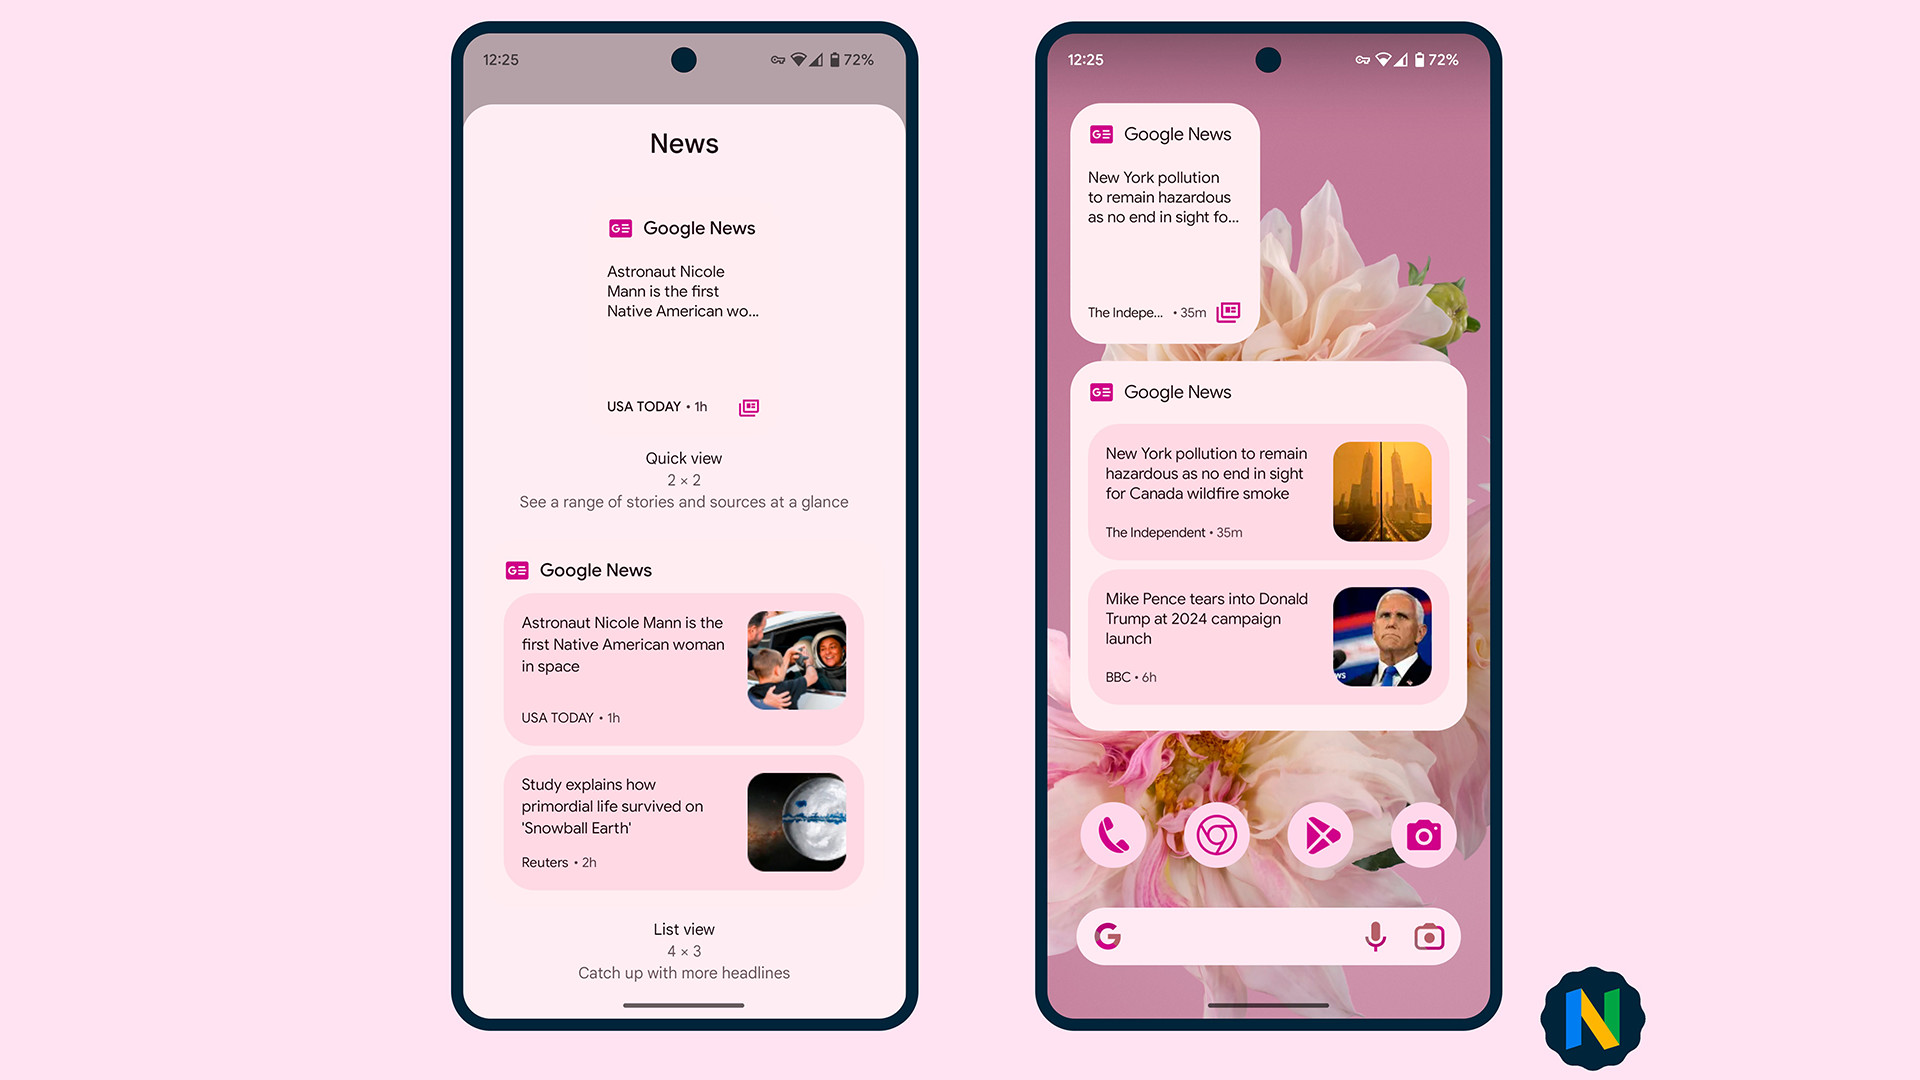Tap the Google G logo in search bar
Viewport: 1920px width, 1080px height.
click(x=1108, y=938)
